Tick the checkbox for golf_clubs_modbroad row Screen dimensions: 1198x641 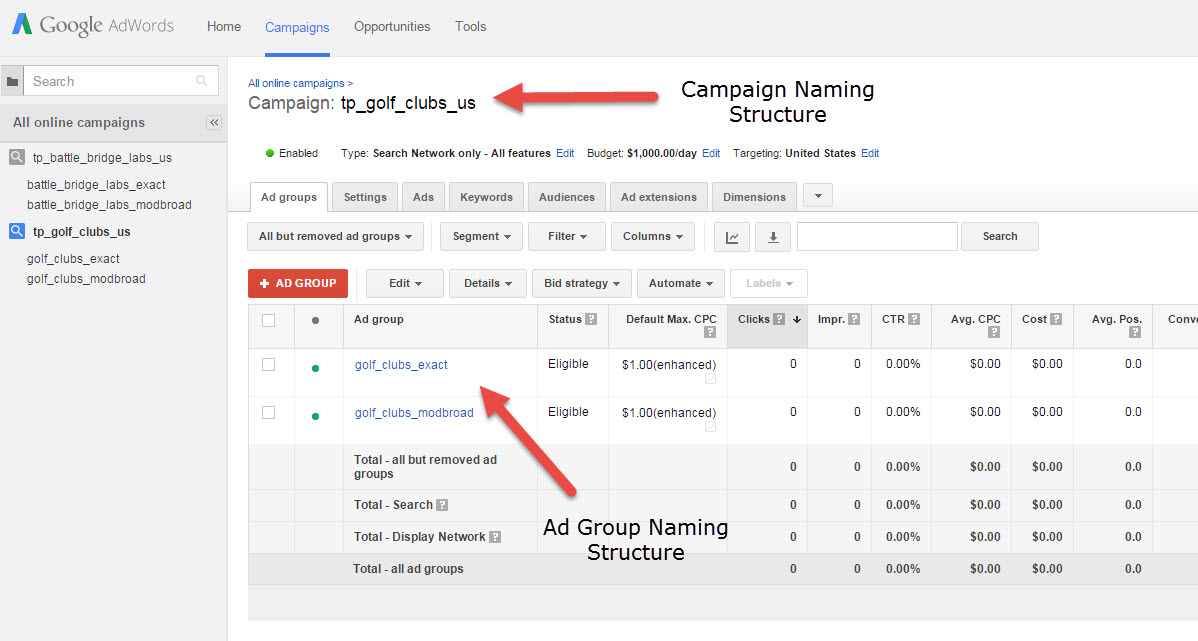[268, 412]
